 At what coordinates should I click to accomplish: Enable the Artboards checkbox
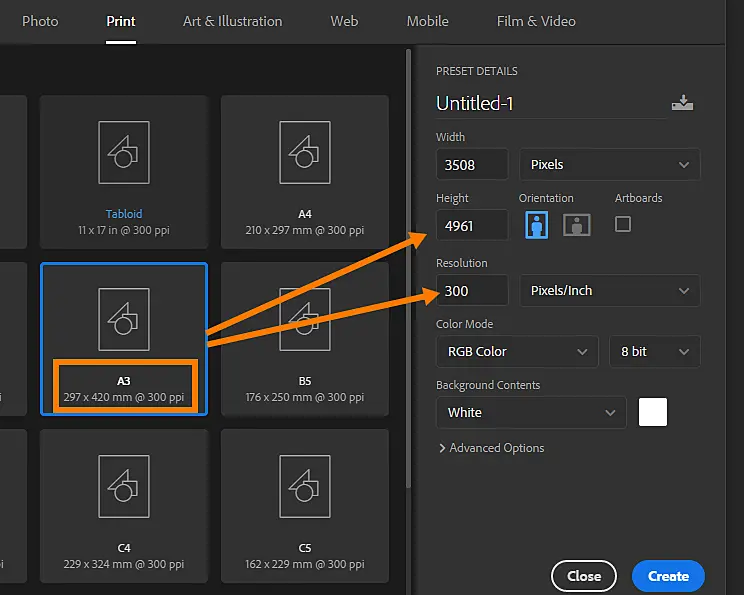coord(623,224)
